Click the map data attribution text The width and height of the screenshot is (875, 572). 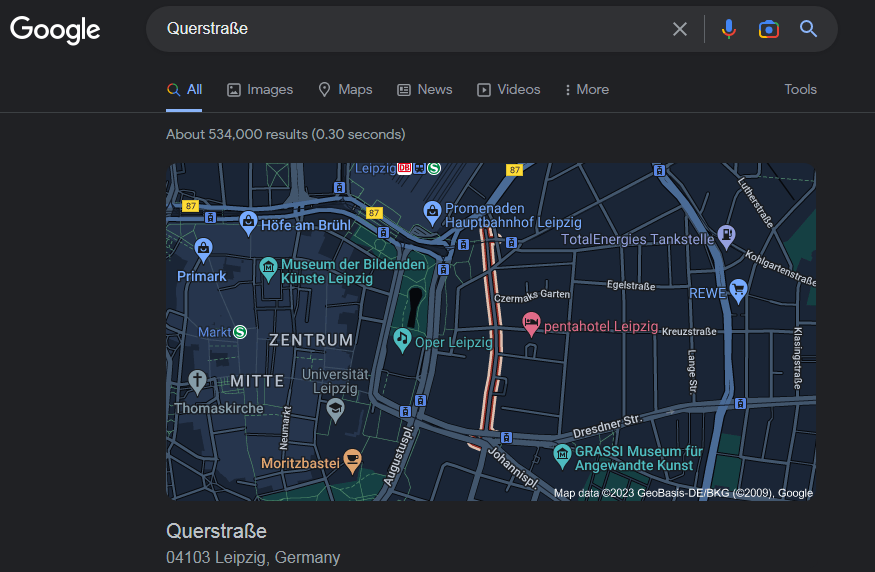pyautogui.click(x=683, y=493)
